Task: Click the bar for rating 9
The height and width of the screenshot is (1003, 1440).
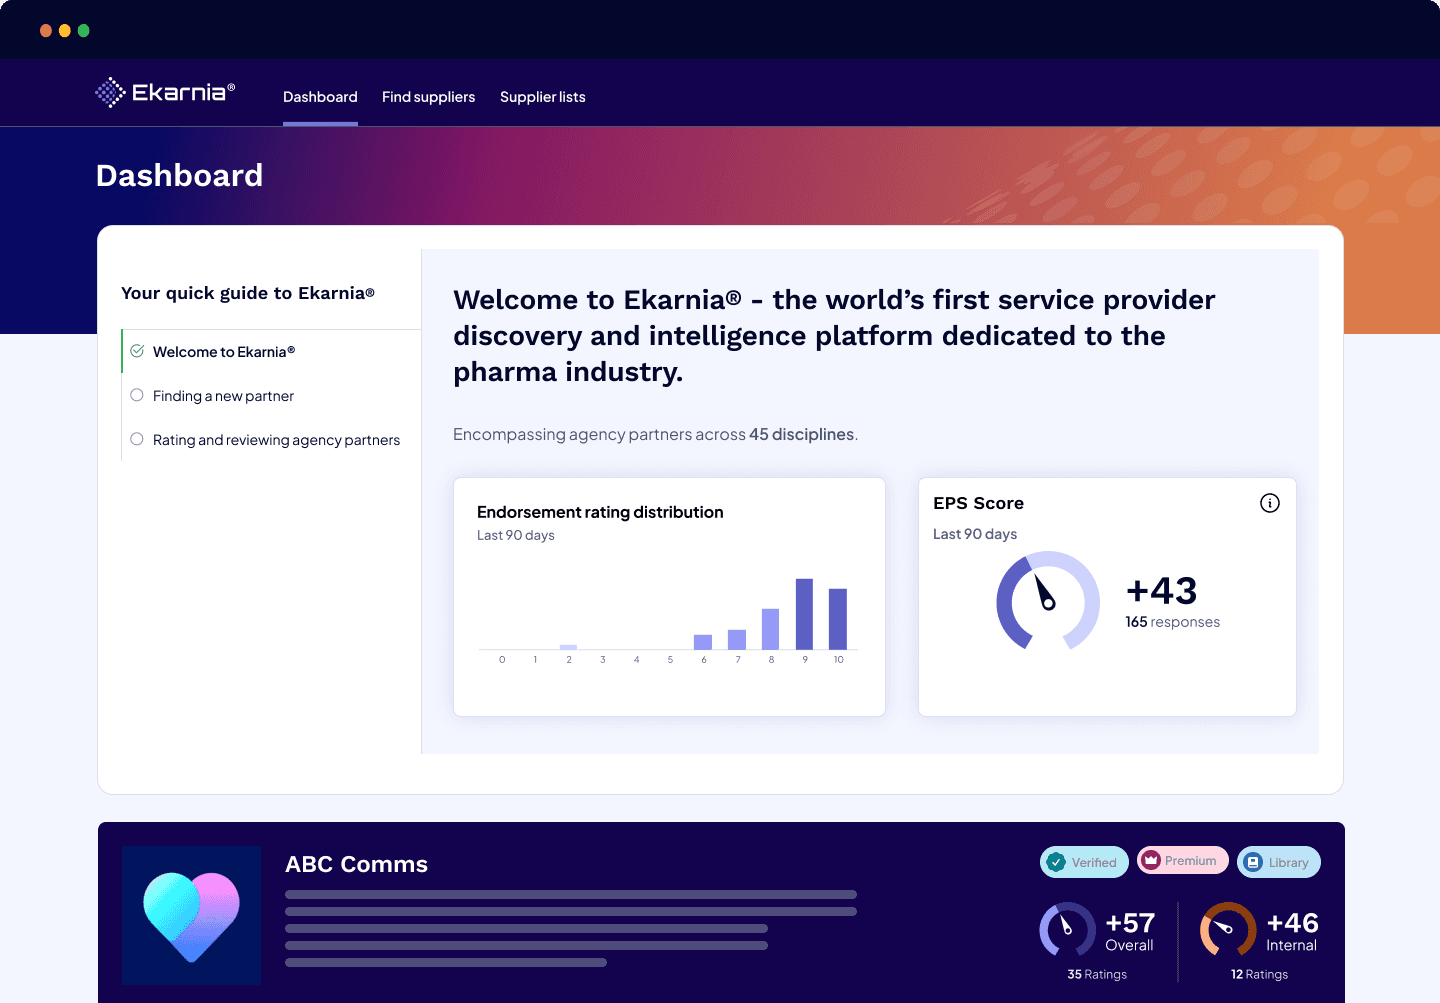Action: point(804,614)
